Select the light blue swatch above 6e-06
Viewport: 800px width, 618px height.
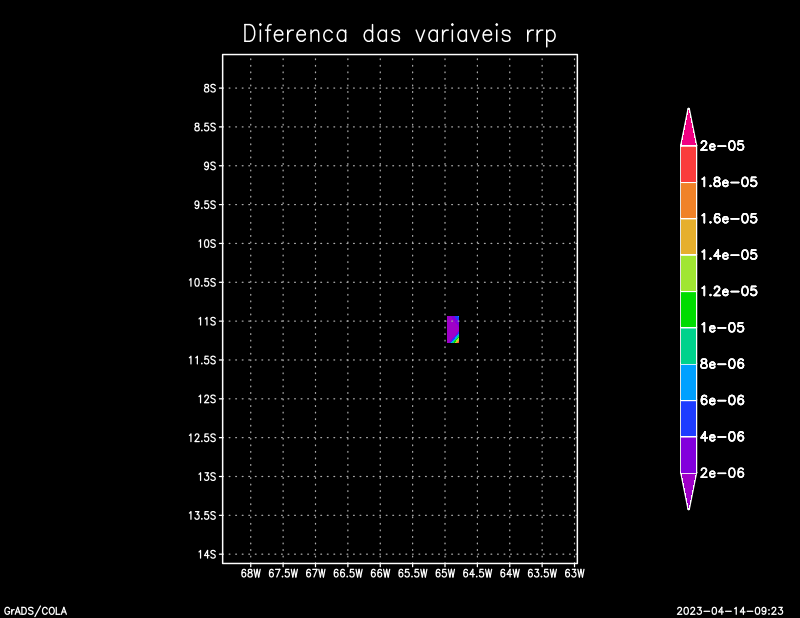point(688,382)
